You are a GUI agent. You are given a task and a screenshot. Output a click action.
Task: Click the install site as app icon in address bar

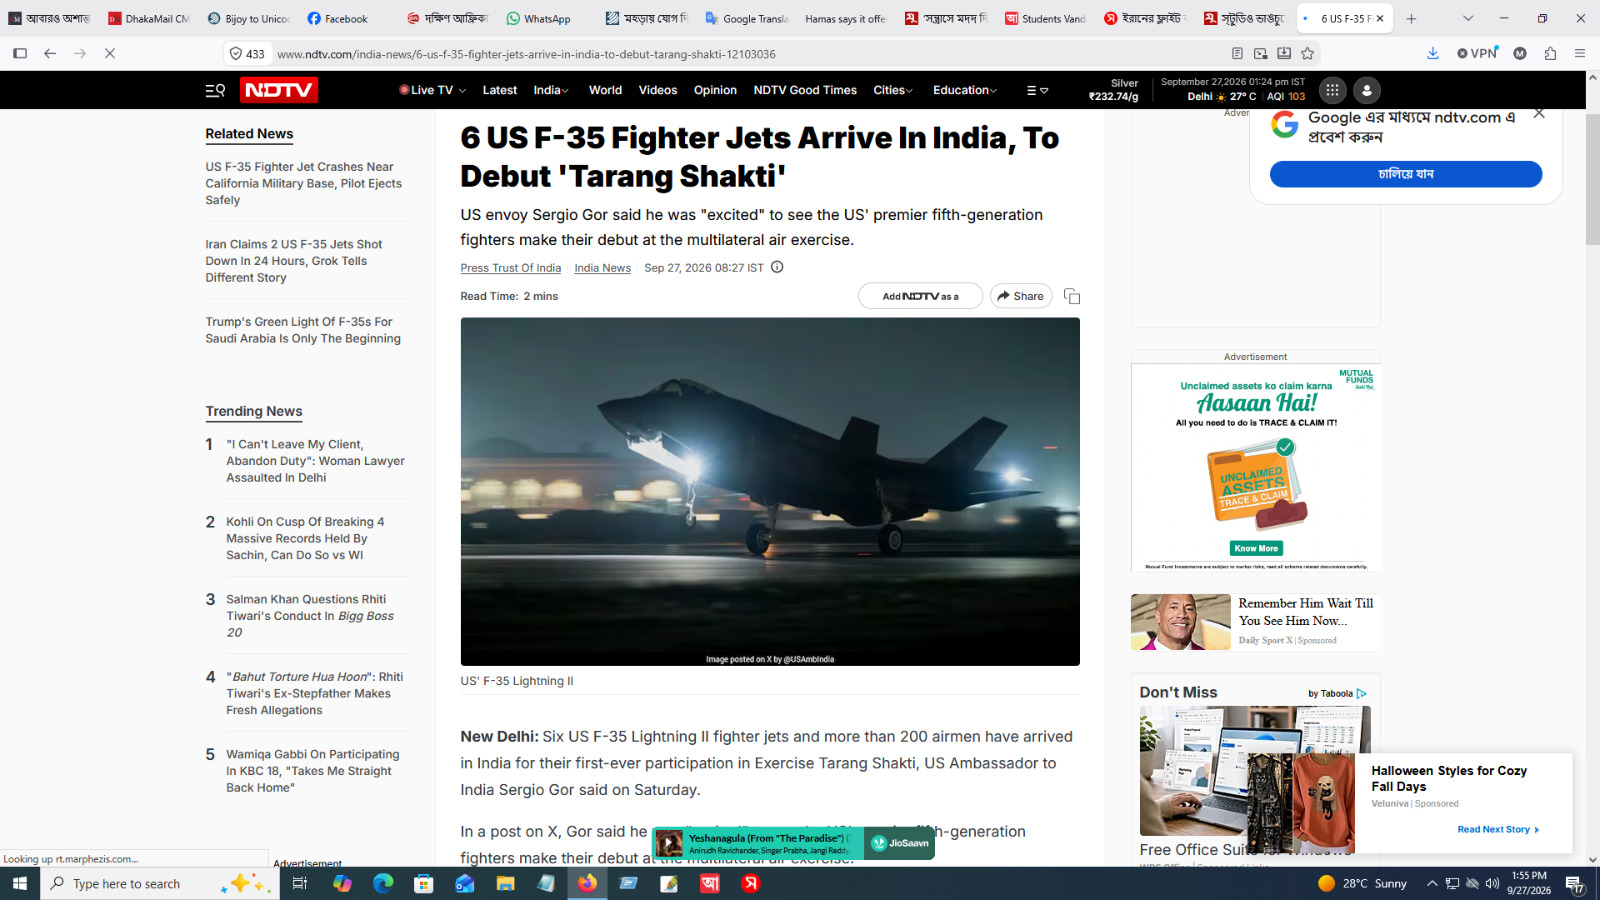[1284, 53]
